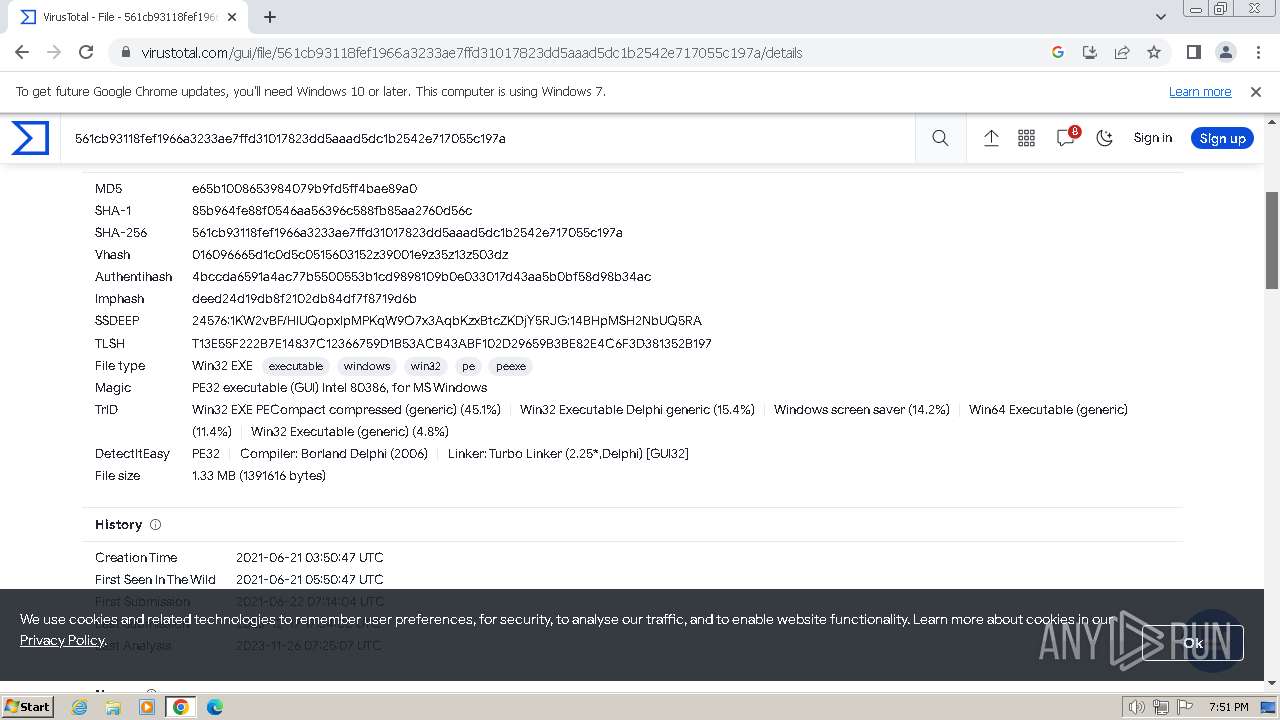Open Microsoft Edge from taskbar
Image resolution: width=1280 pixels, height=720 pixels.
point(215,707)
